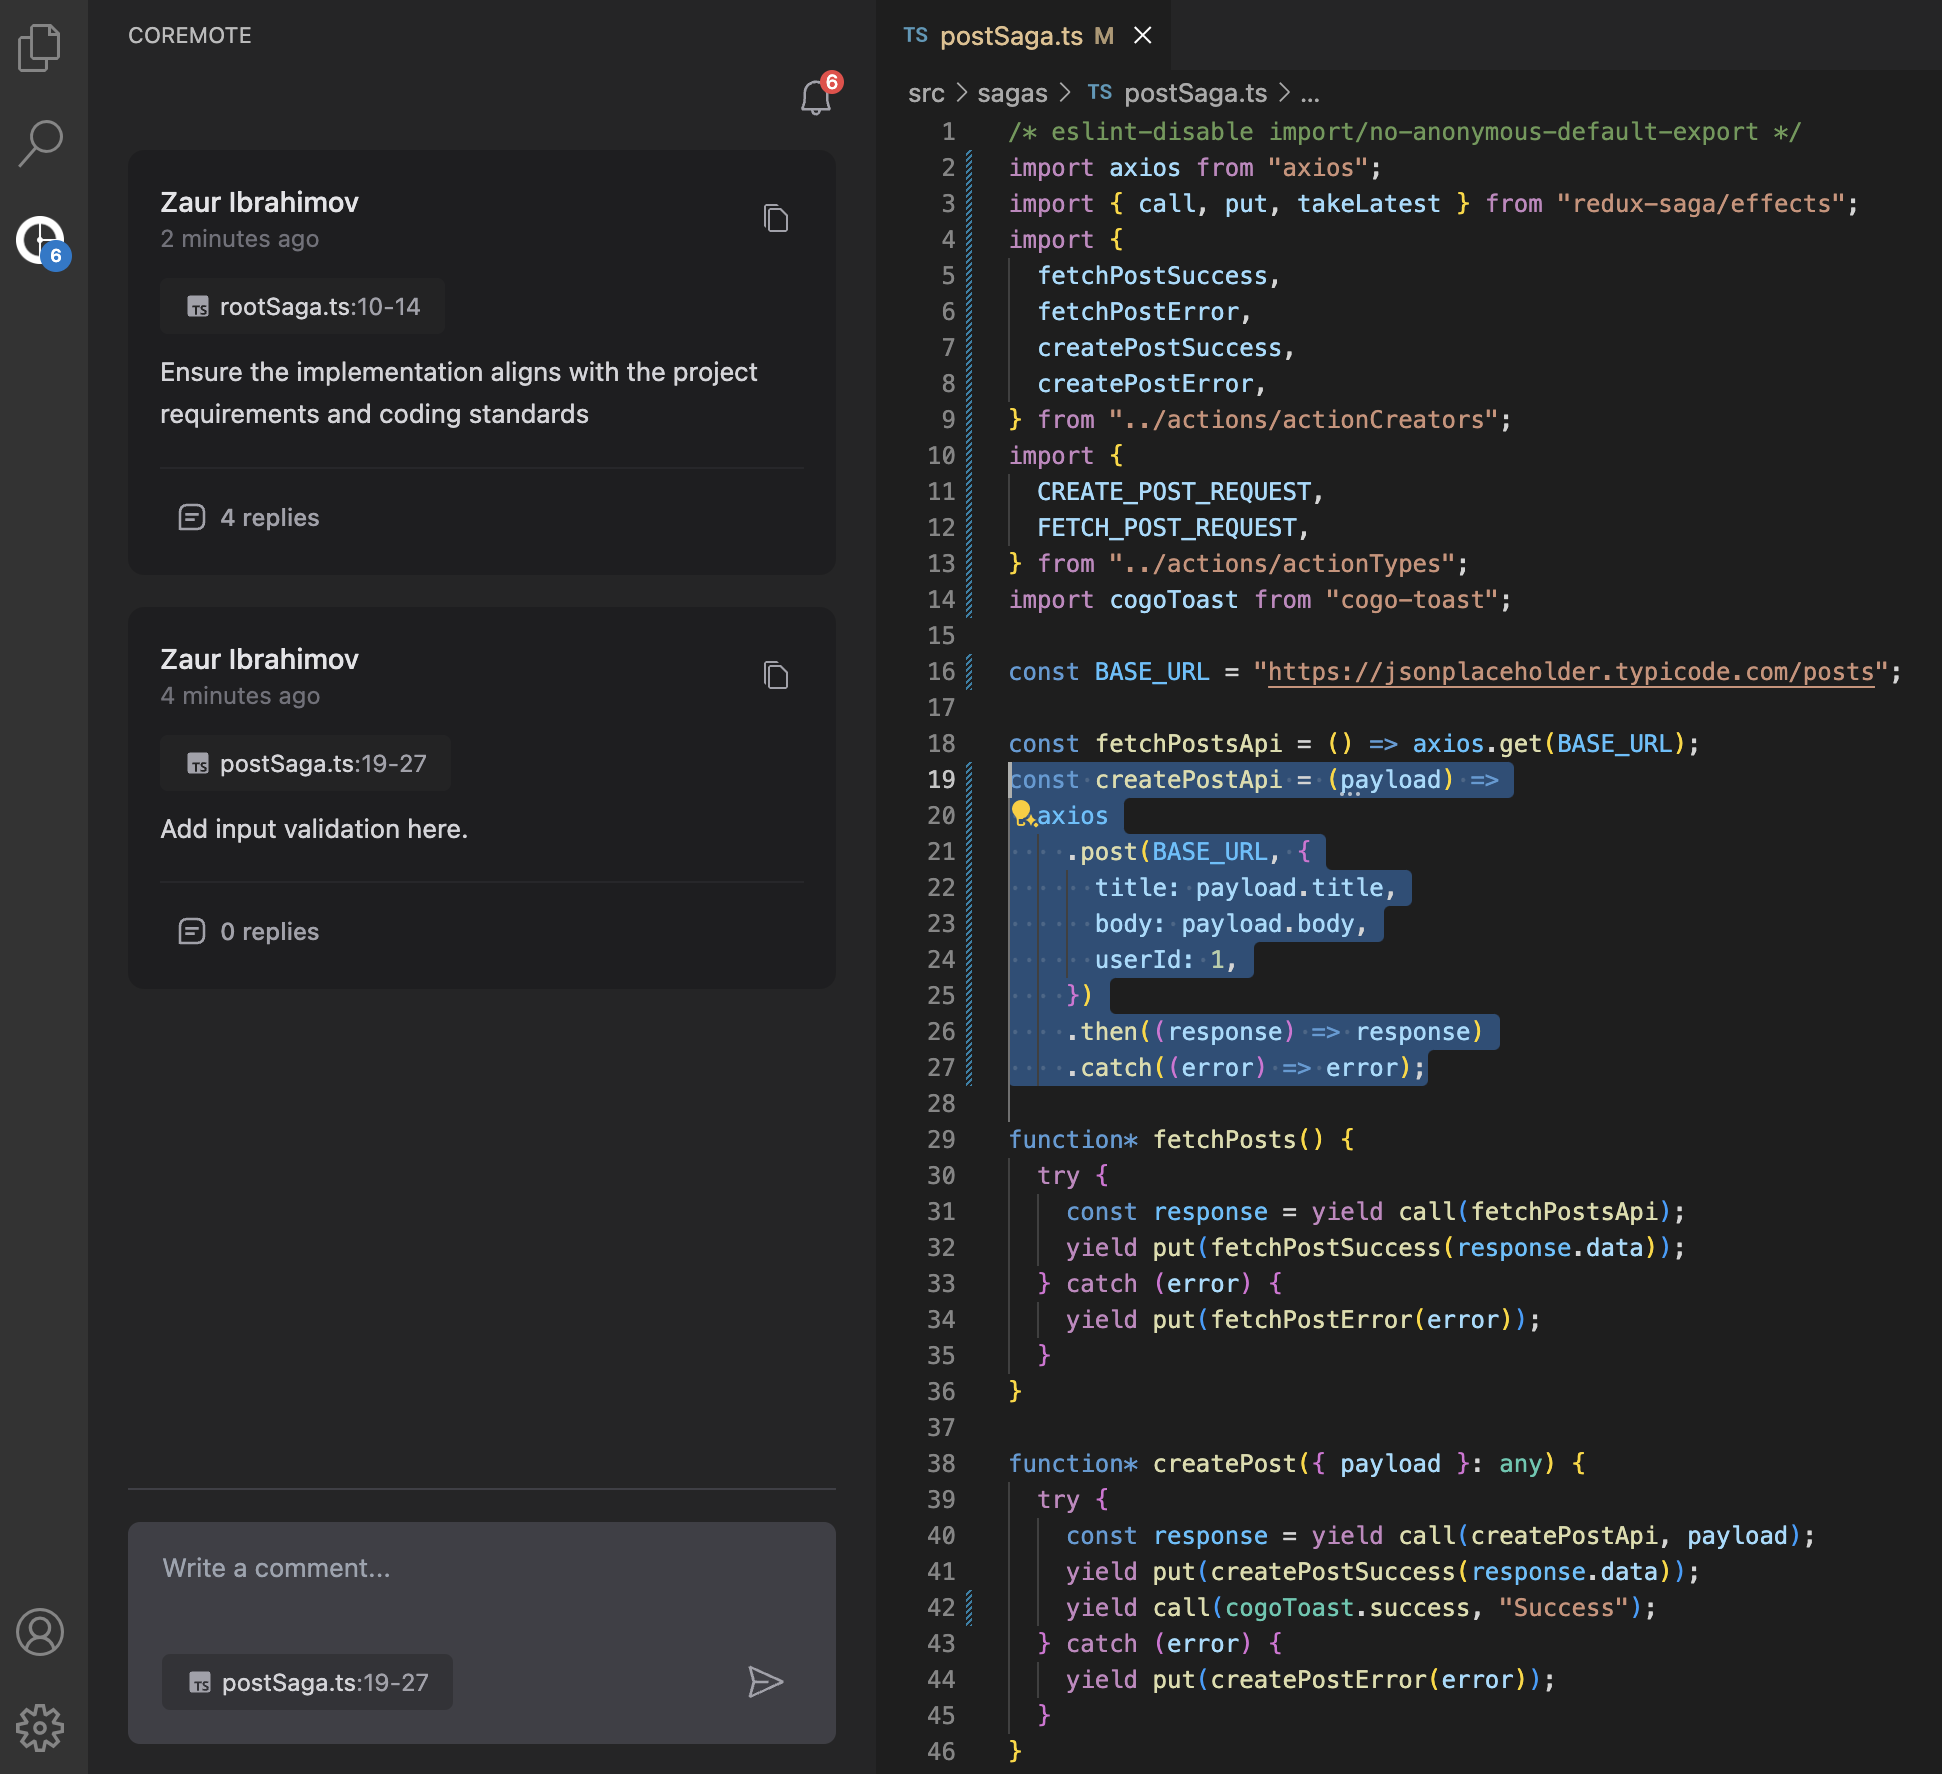This screenshot has width=1942, height=1774.
Task: Click 'userId: 1,' on line 24
Action: [1166, 960]
